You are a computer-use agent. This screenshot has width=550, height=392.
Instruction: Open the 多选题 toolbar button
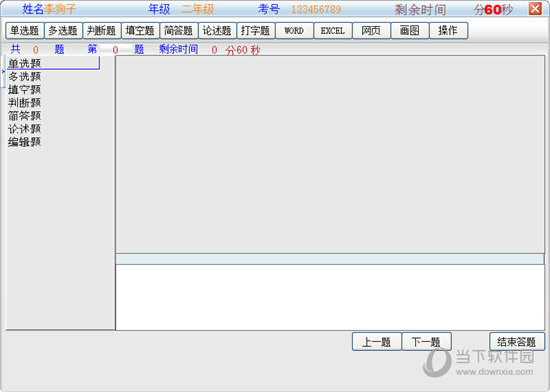[x=63, y=31]
